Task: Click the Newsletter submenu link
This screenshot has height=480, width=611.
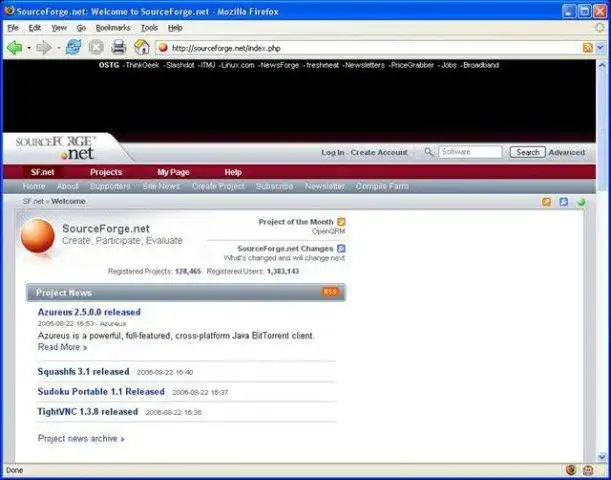Action: coord(325,186)
